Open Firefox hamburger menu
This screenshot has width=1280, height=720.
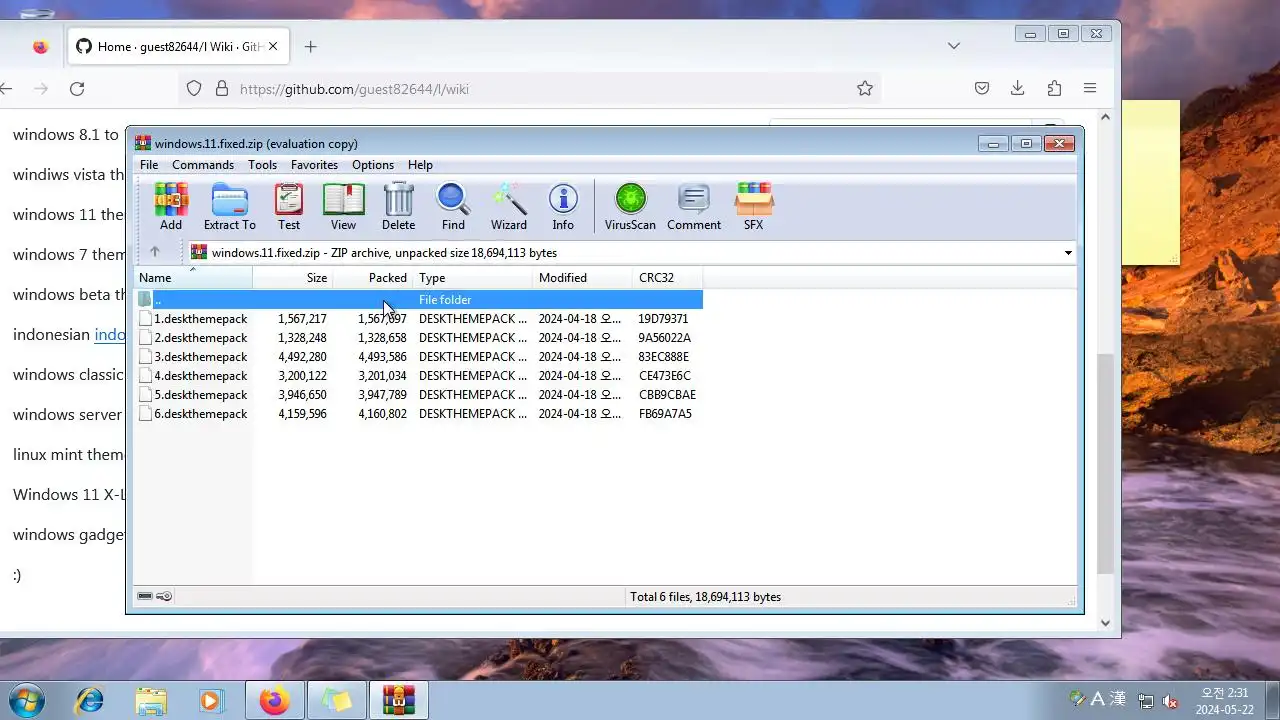click(x=1090, y=89)
